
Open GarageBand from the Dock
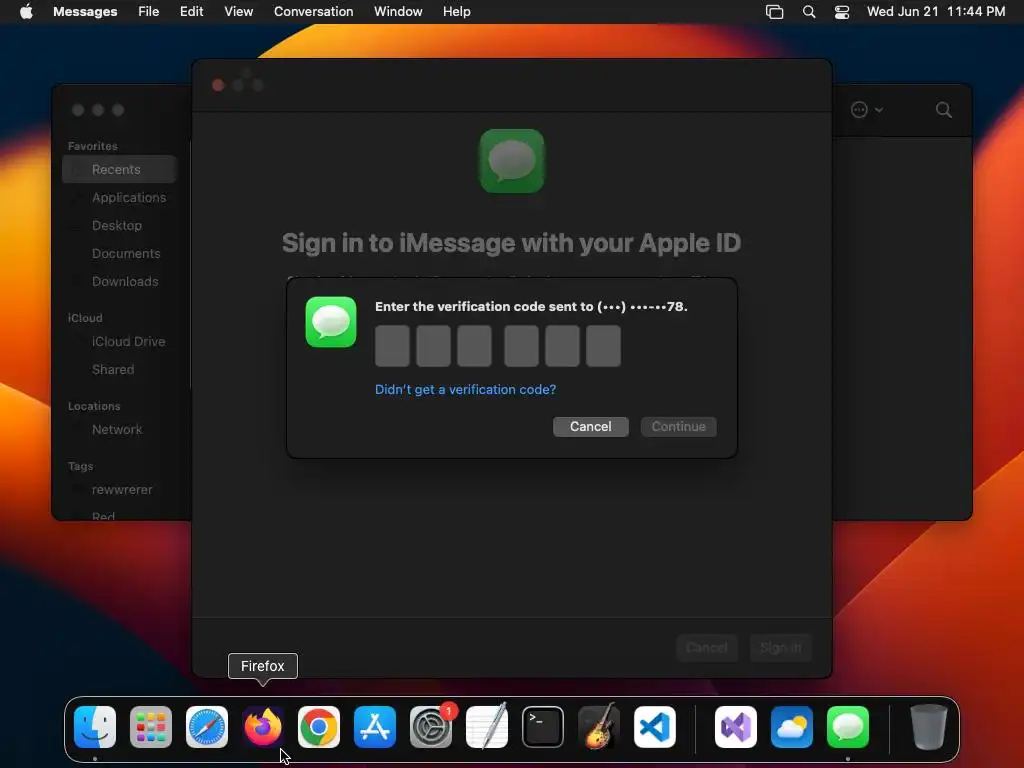599,727
